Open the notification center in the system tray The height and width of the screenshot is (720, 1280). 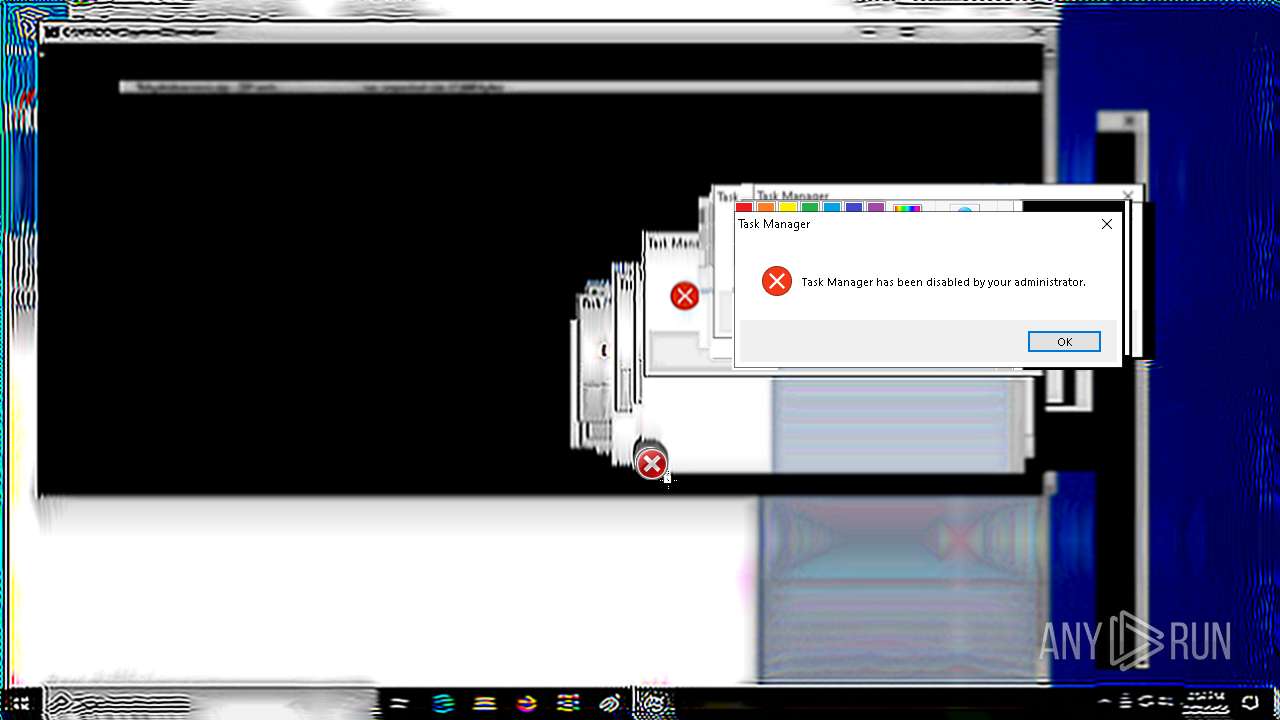pos(1250,703)
